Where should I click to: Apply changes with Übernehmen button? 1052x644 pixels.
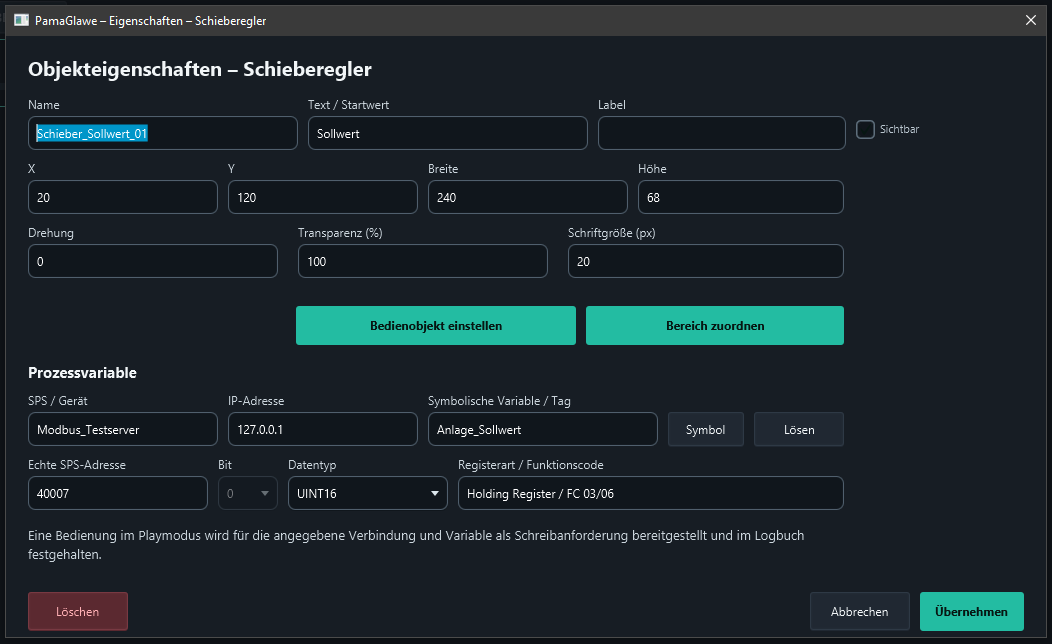click(x=971, y=611)
